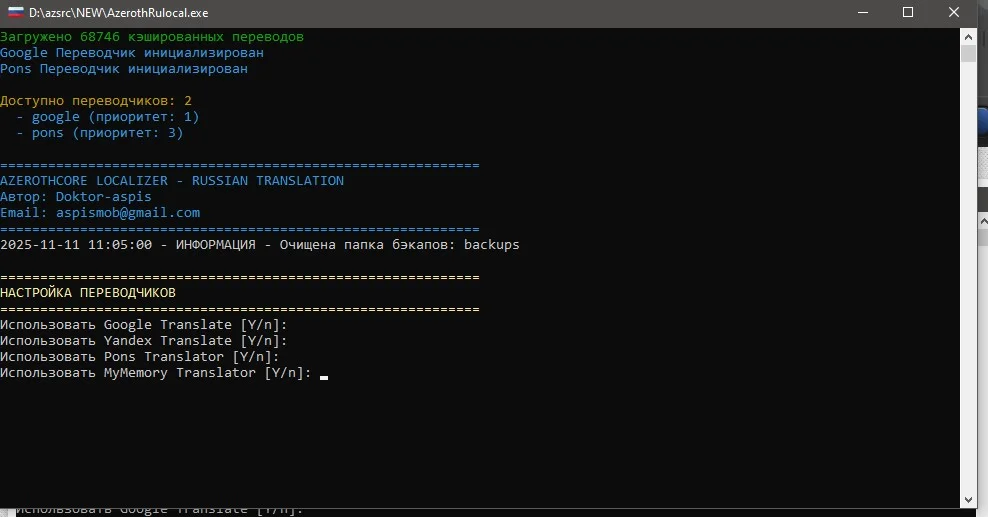Close the AzerothRulocal.exe window
988x517 pixels.
tap(955, 12)
